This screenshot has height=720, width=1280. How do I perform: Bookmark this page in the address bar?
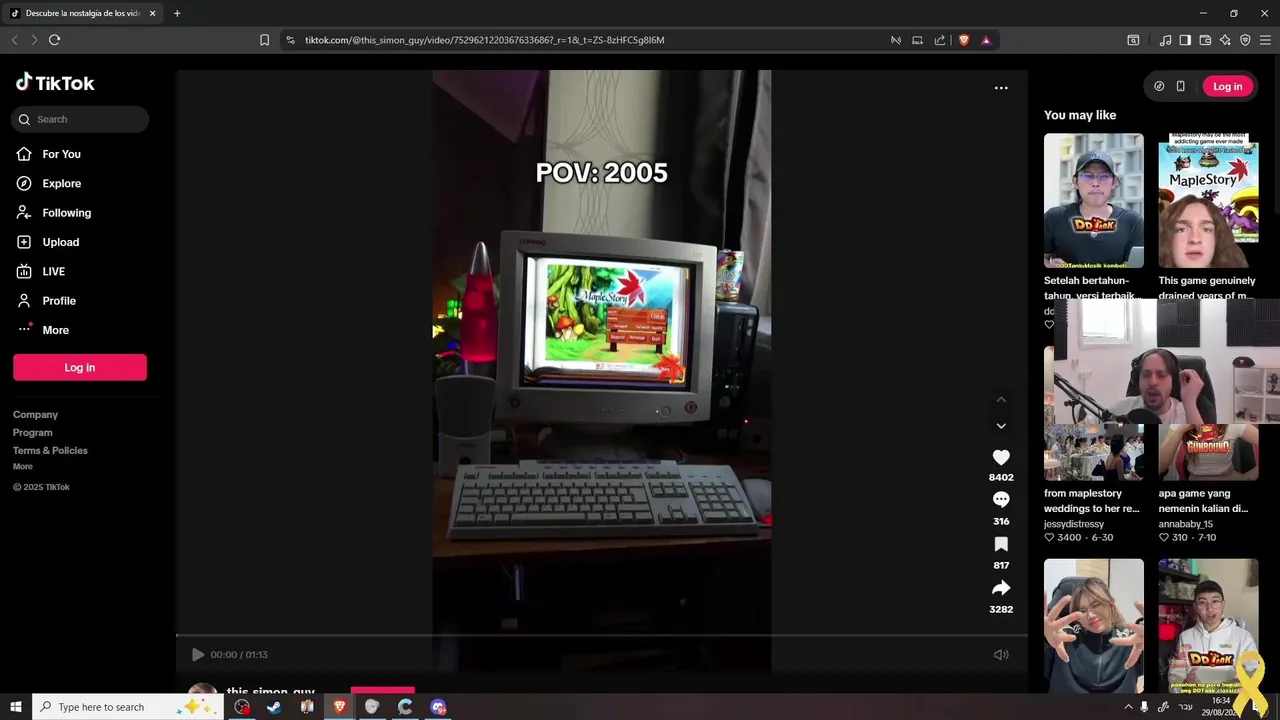tap(264, 40)
